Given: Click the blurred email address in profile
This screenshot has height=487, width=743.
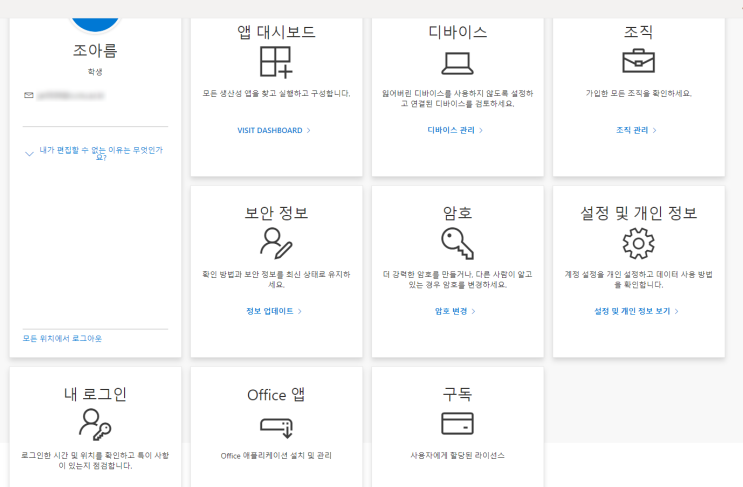Looking at the screenshot, I should (71, 96).
